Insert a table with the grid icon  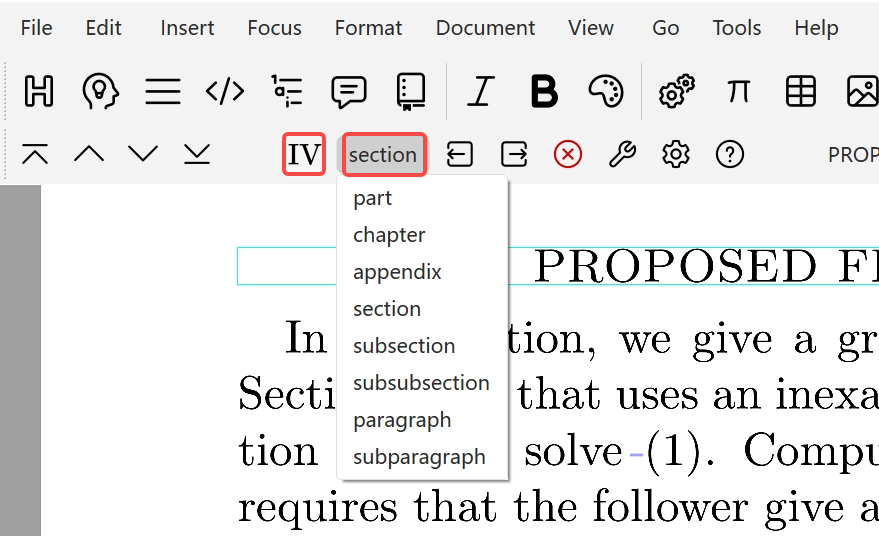click(x=801, y=91)
